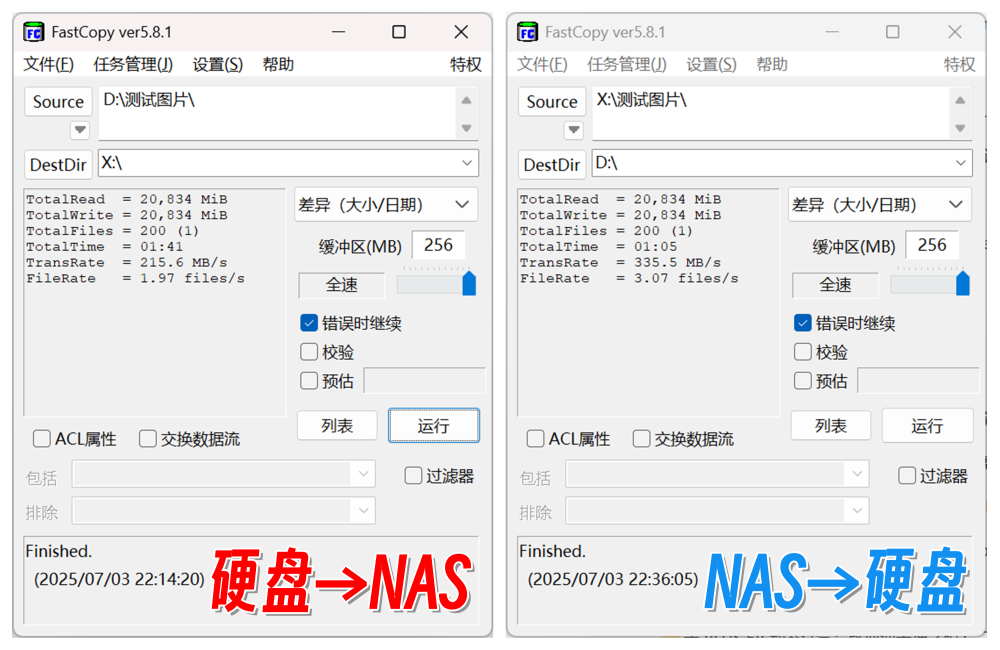Click source field scroll-up arrow in left window
Screen dimensions: 1000x650
pos(467,100)
